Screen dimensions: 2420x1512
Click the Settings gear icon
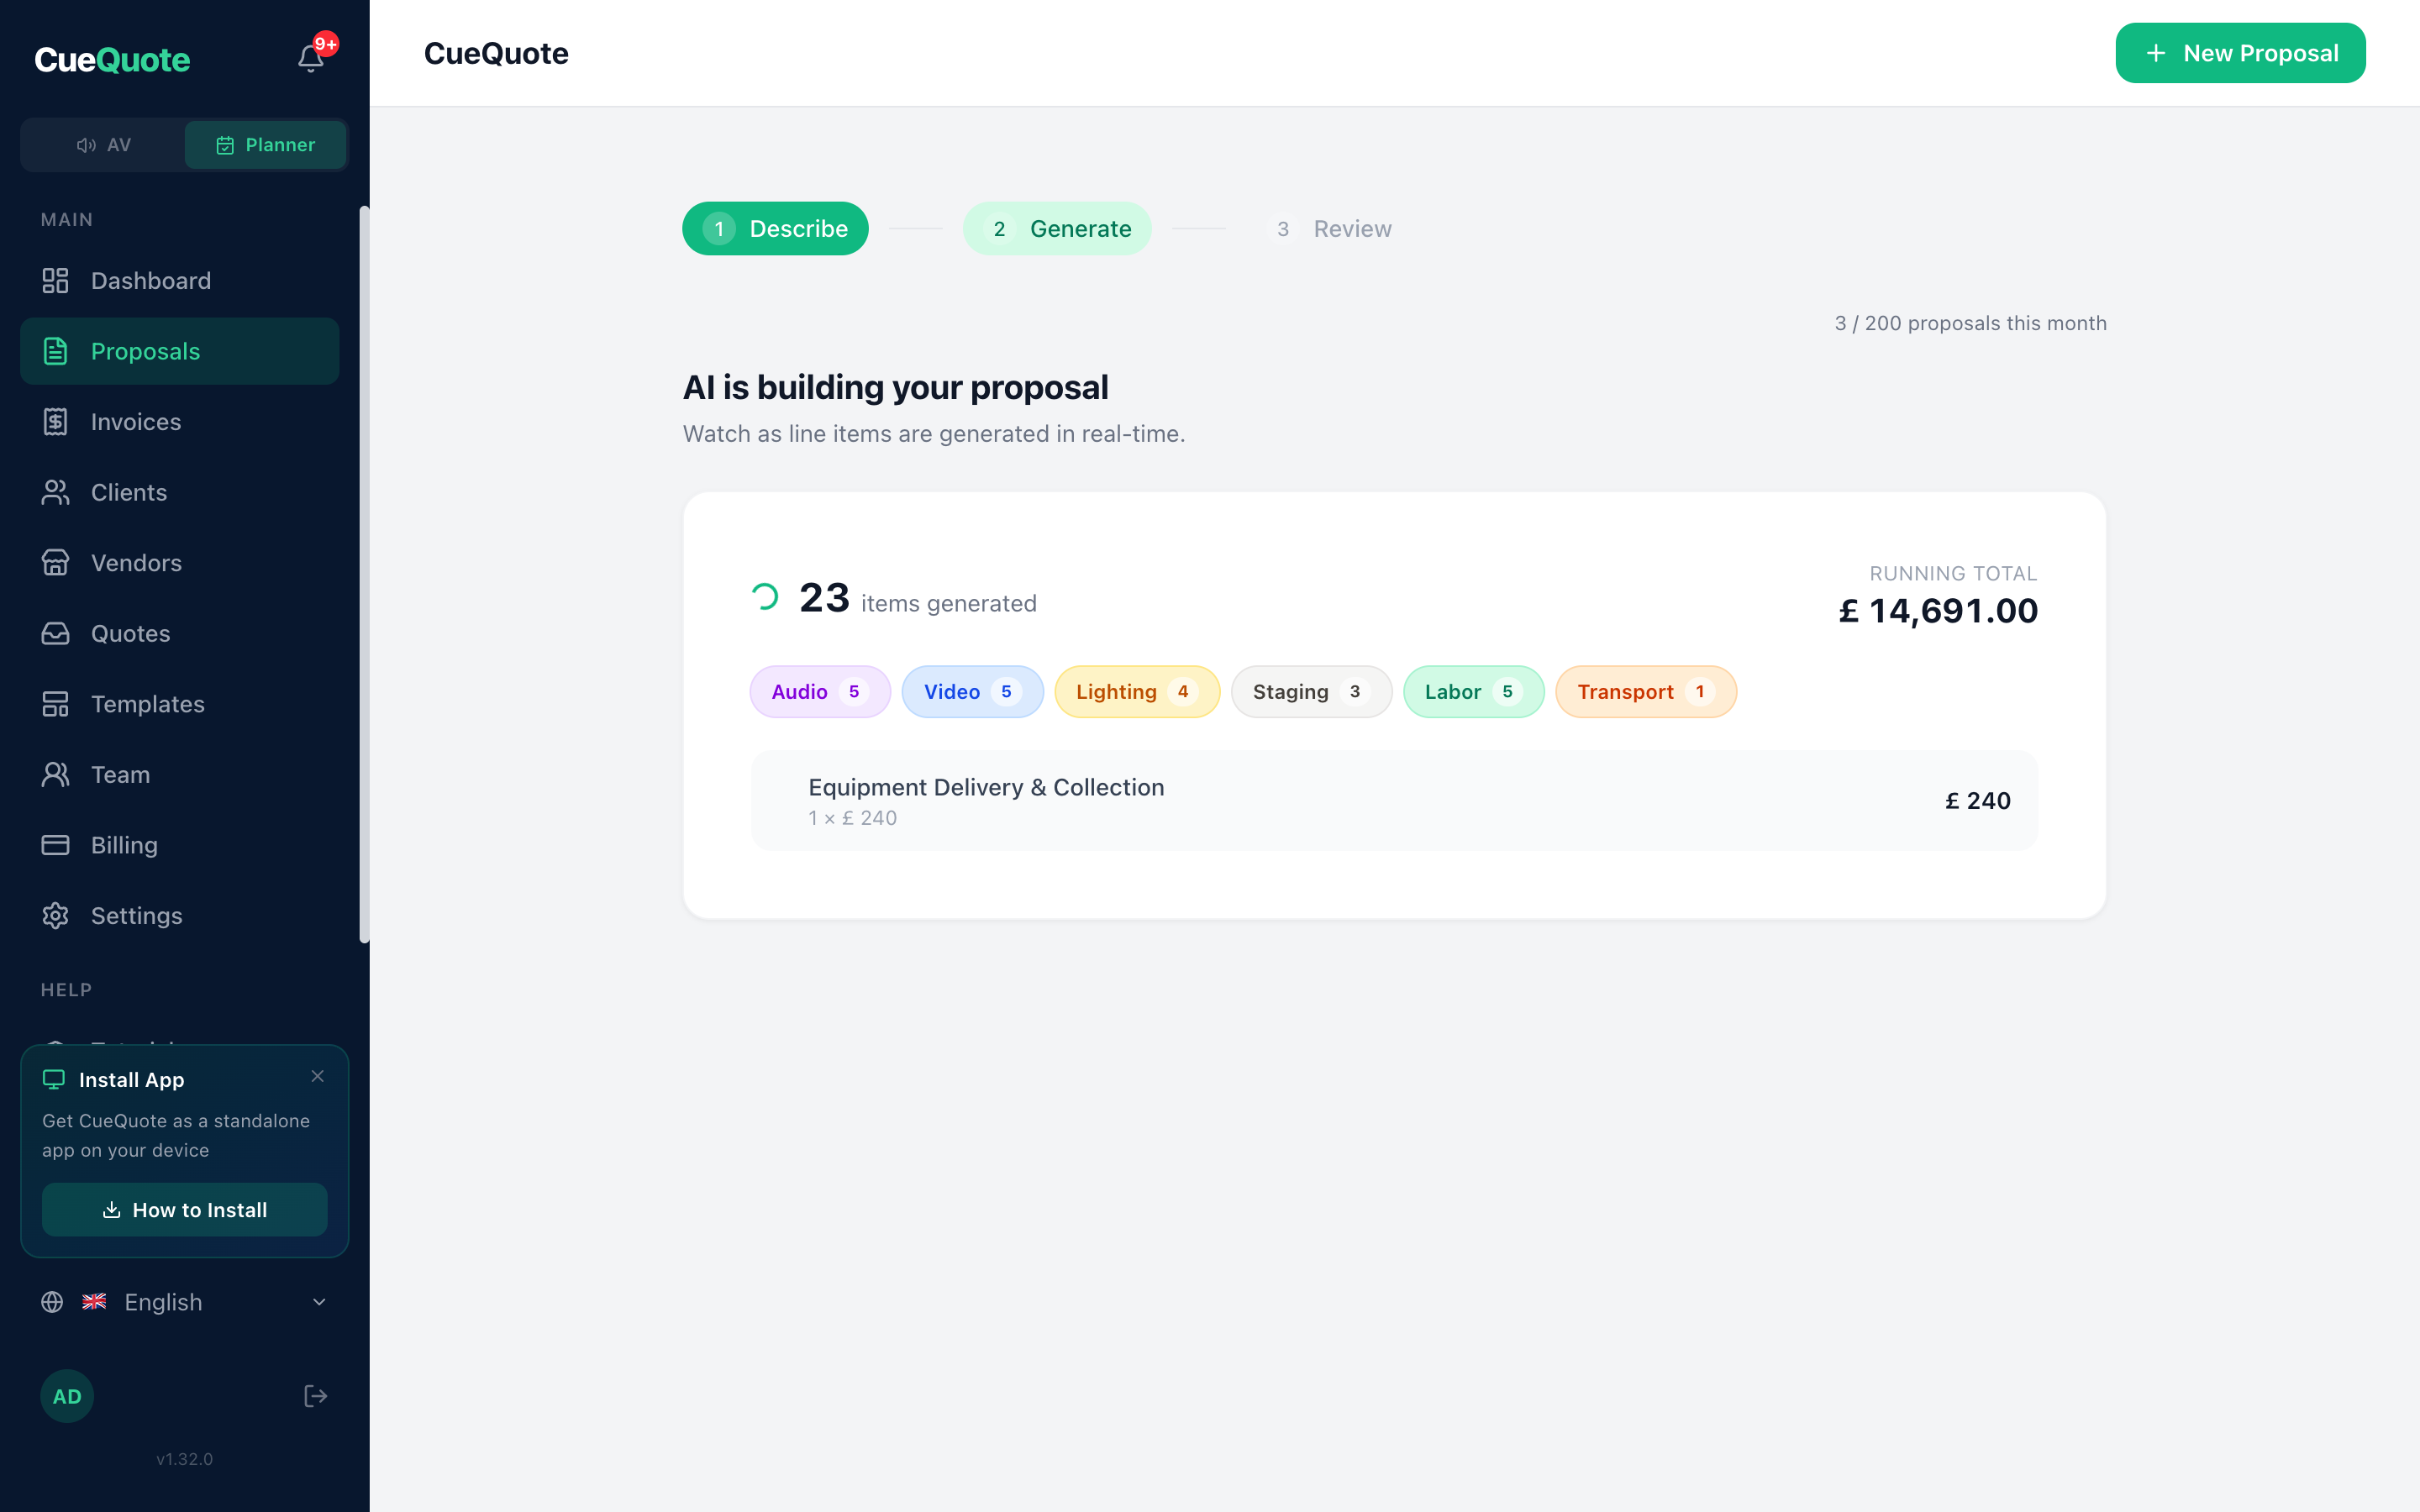(55, 916)
